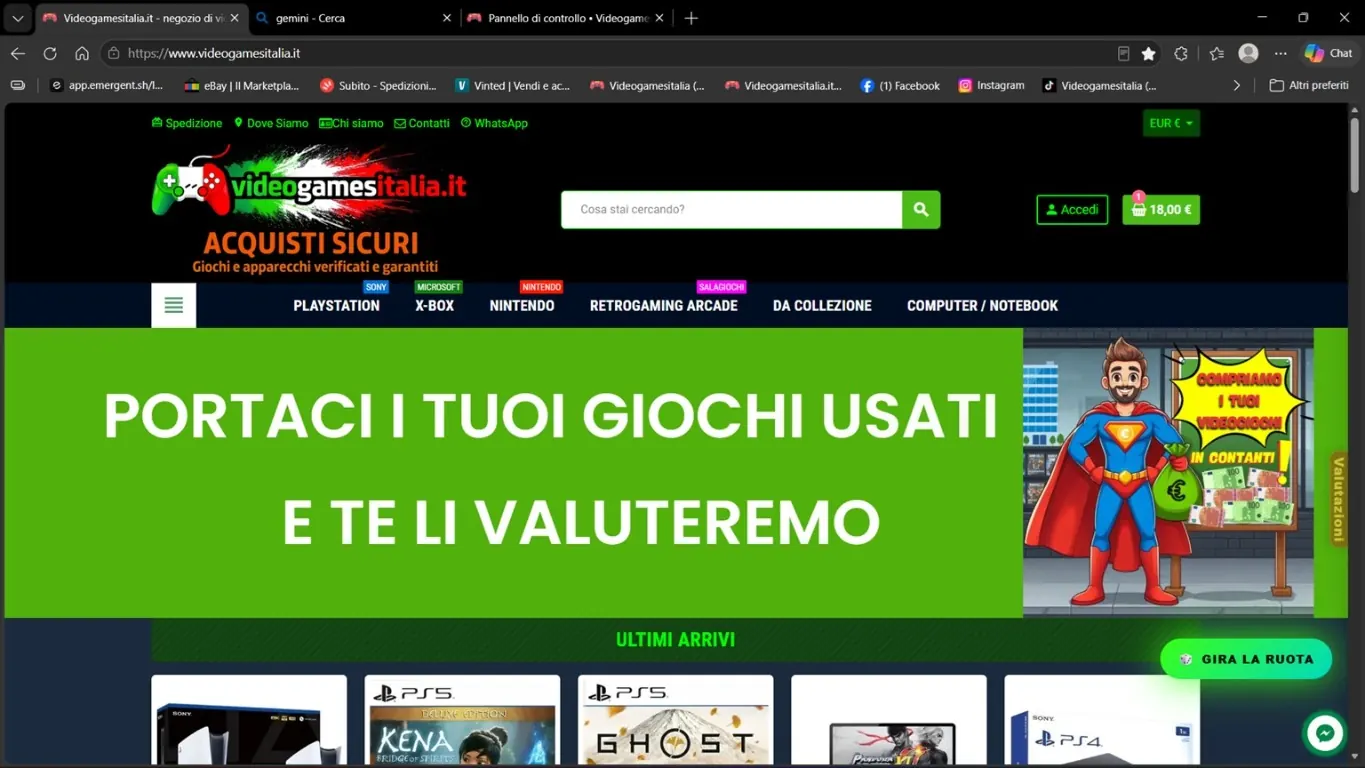Open the Messenger chat bubble
Viewport: 1365px width, 768px height.
pyautogui.click(x=1325, y=733)
